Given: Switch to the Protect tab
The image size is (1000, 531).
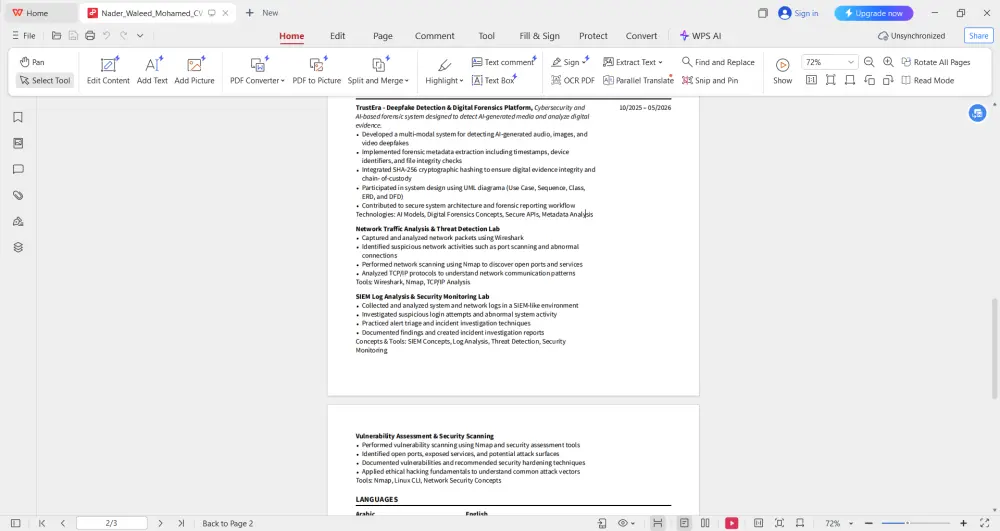Looking at the screenshot, I should tap(593, 36).
